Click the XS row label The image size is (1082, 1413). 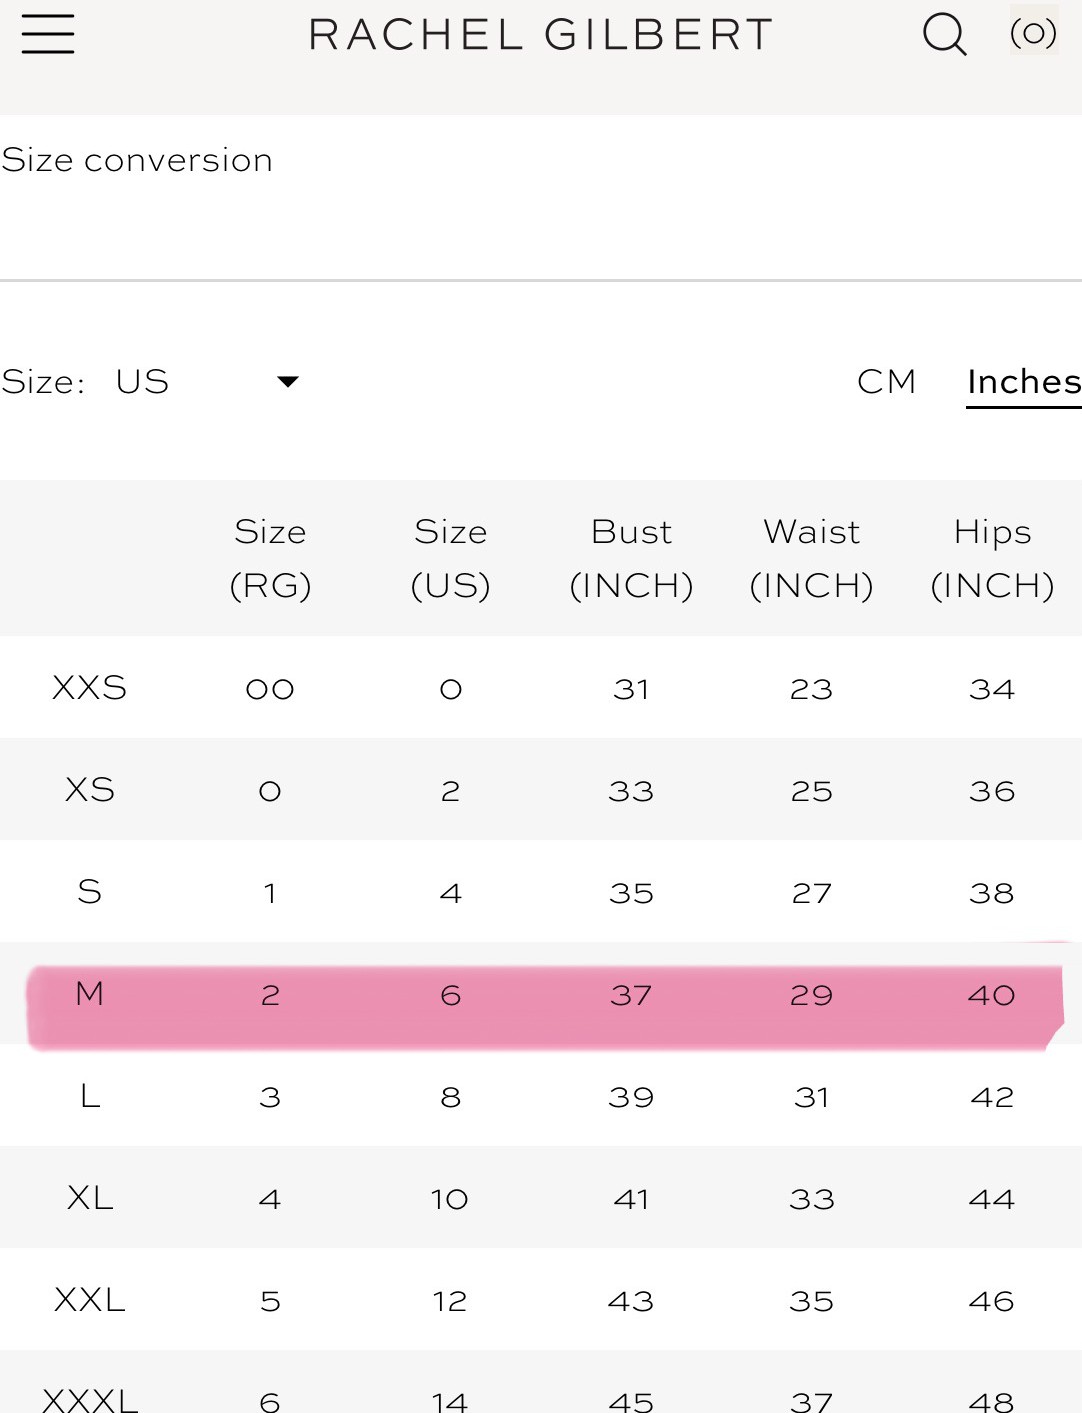click(90, 790)
